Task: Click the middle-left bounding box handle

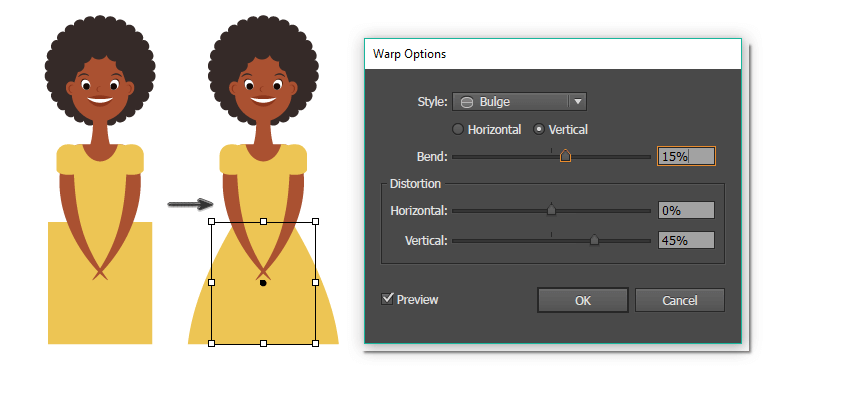Action: [211, 282]
